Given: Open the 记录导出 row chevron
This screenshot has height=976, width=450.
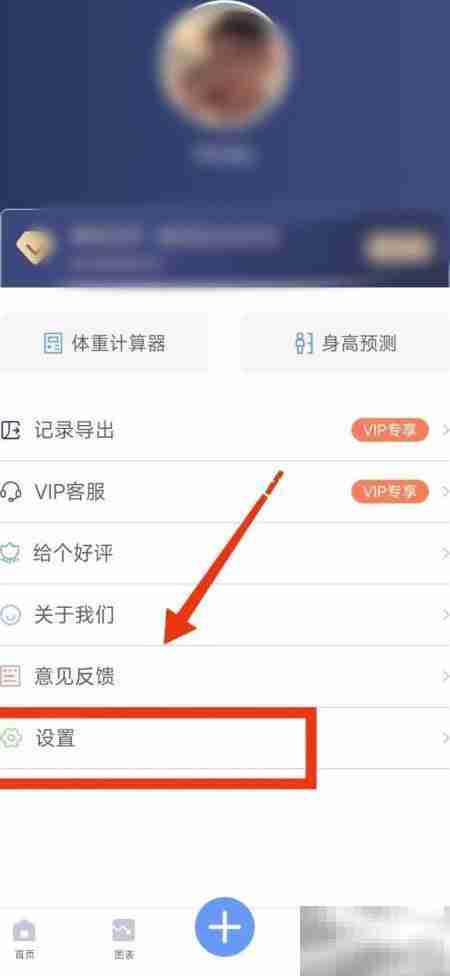Looking at the screenshot, I should coord(445,430).
